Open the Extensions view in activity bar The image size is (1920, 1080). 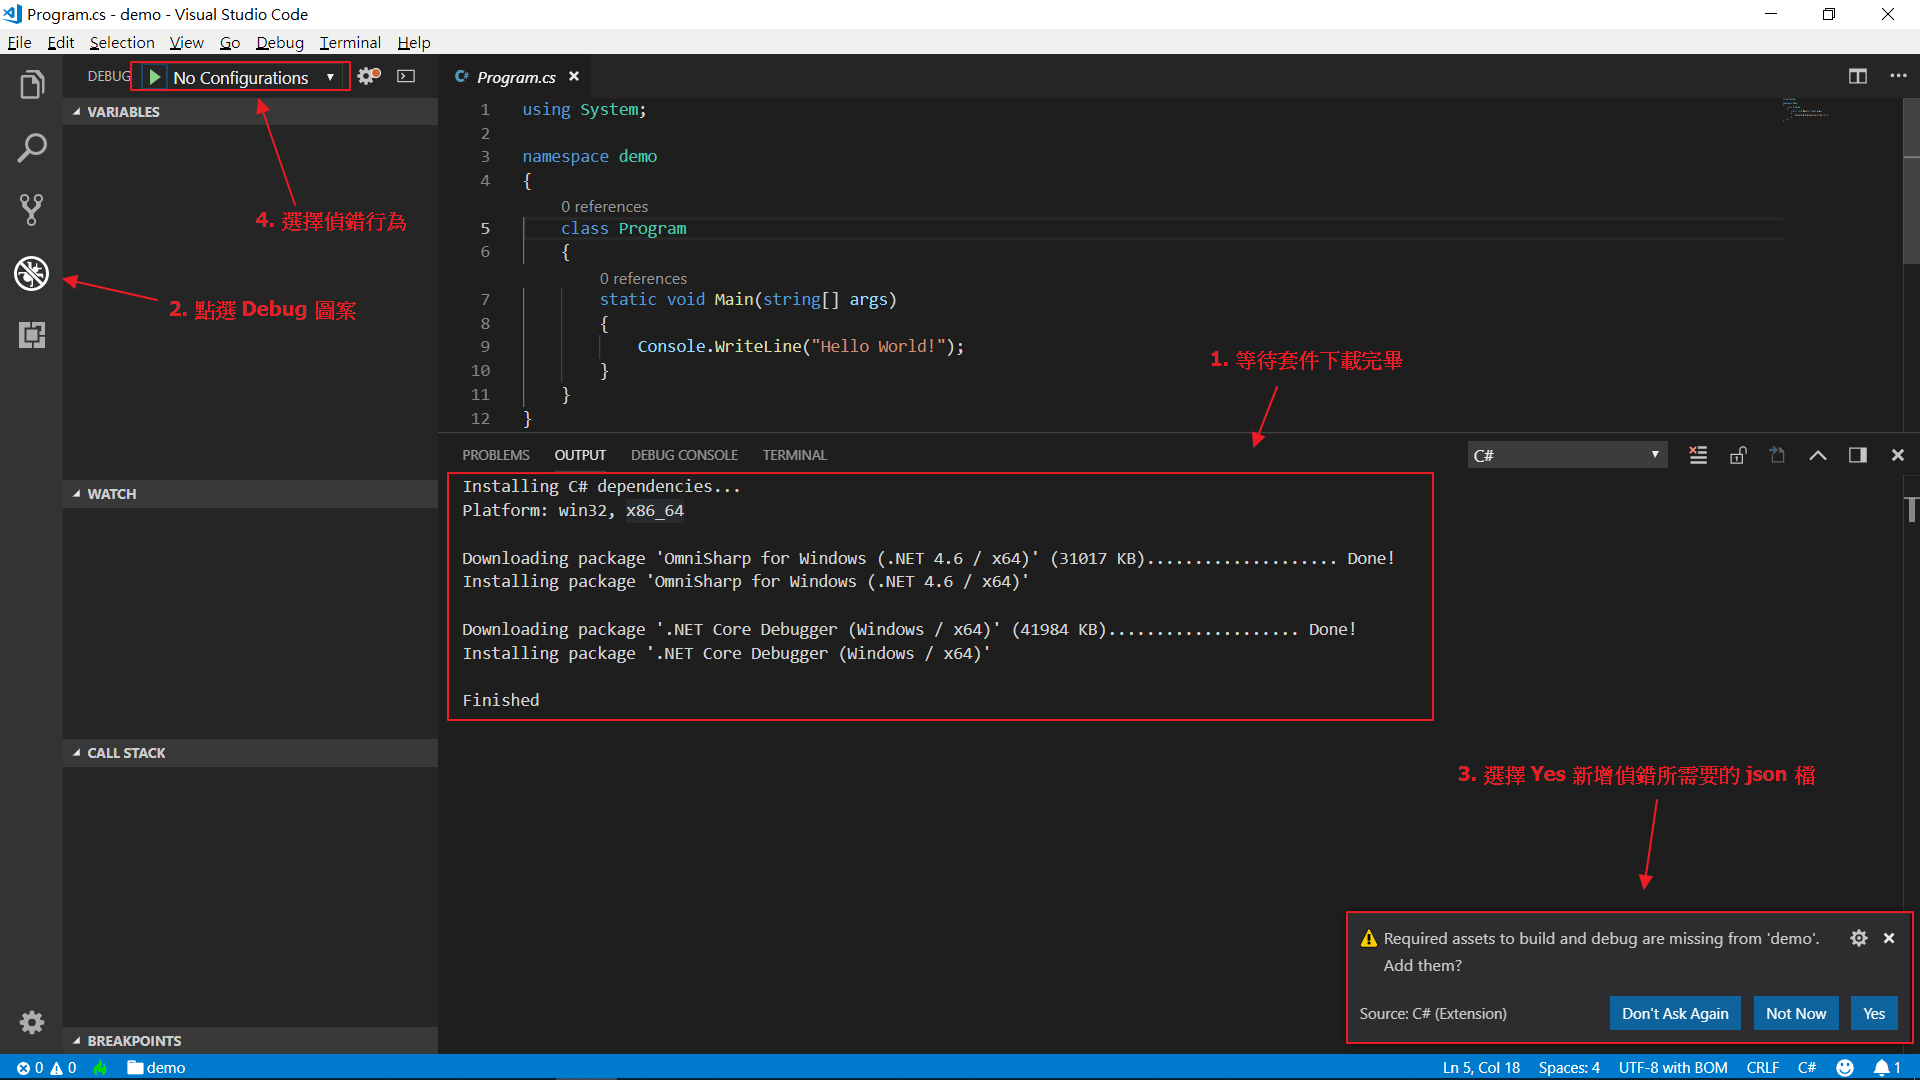[32, 335]
